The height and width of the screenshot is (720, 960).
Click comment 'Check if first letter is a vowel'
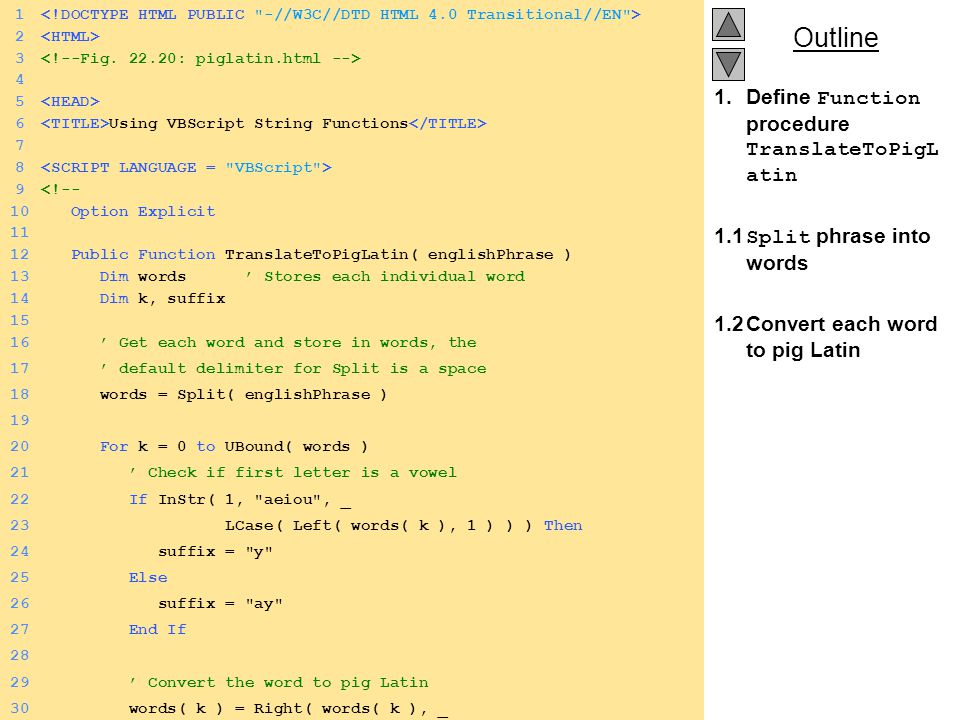point(293,473)
